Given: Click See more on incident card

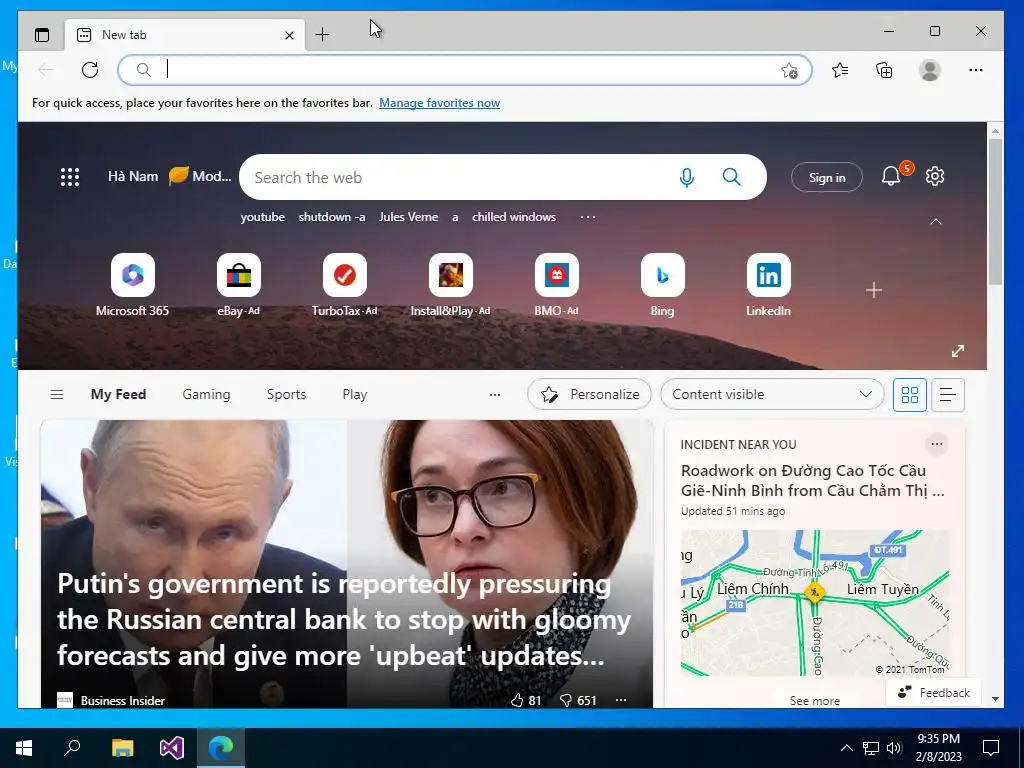Looking at the screenshot, I should tap(814, 701).
